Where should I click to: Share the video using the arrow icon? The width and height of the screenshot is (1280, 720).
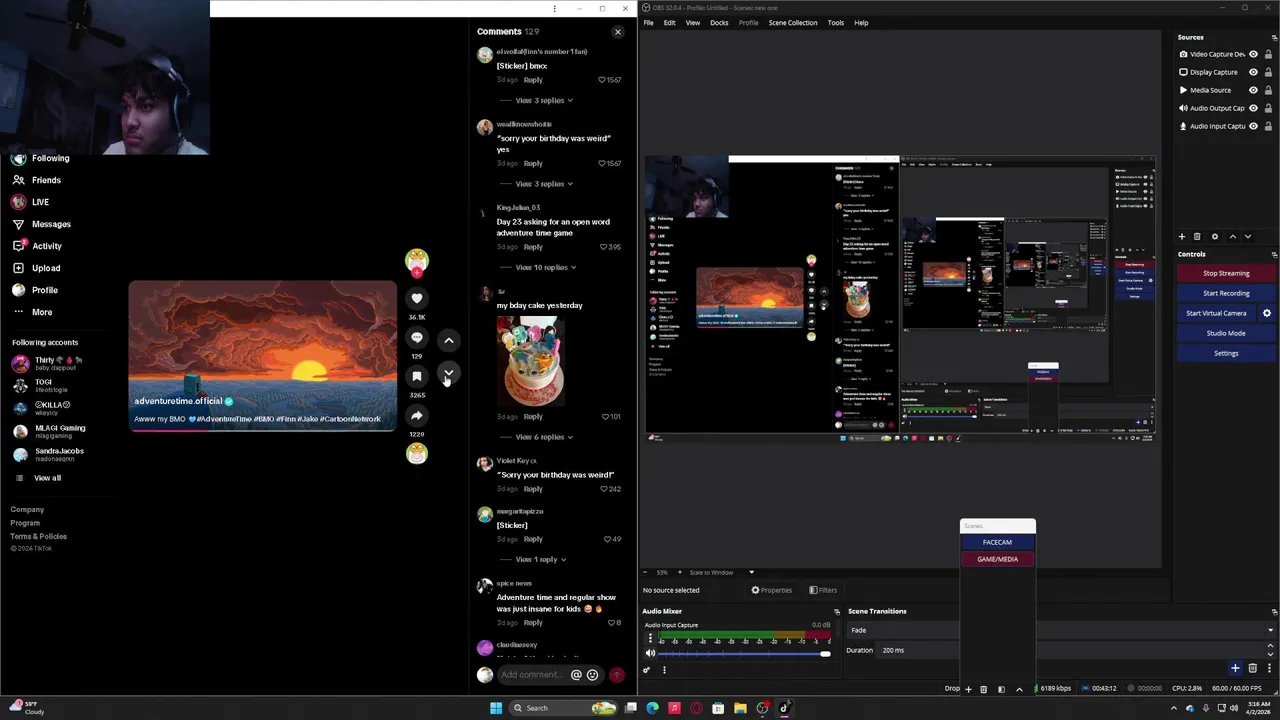coord(417,415)
